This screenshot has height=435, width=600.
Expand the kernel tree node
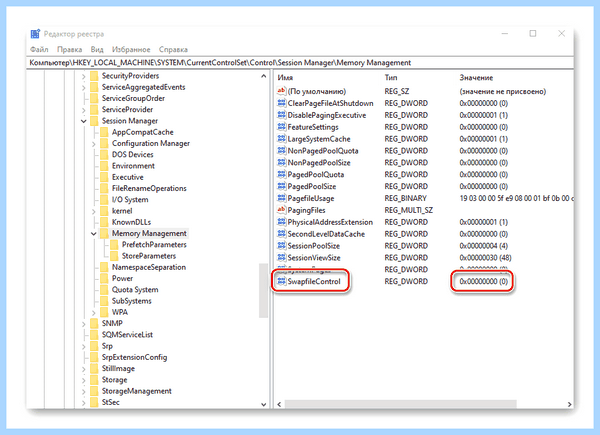(94, 211)
